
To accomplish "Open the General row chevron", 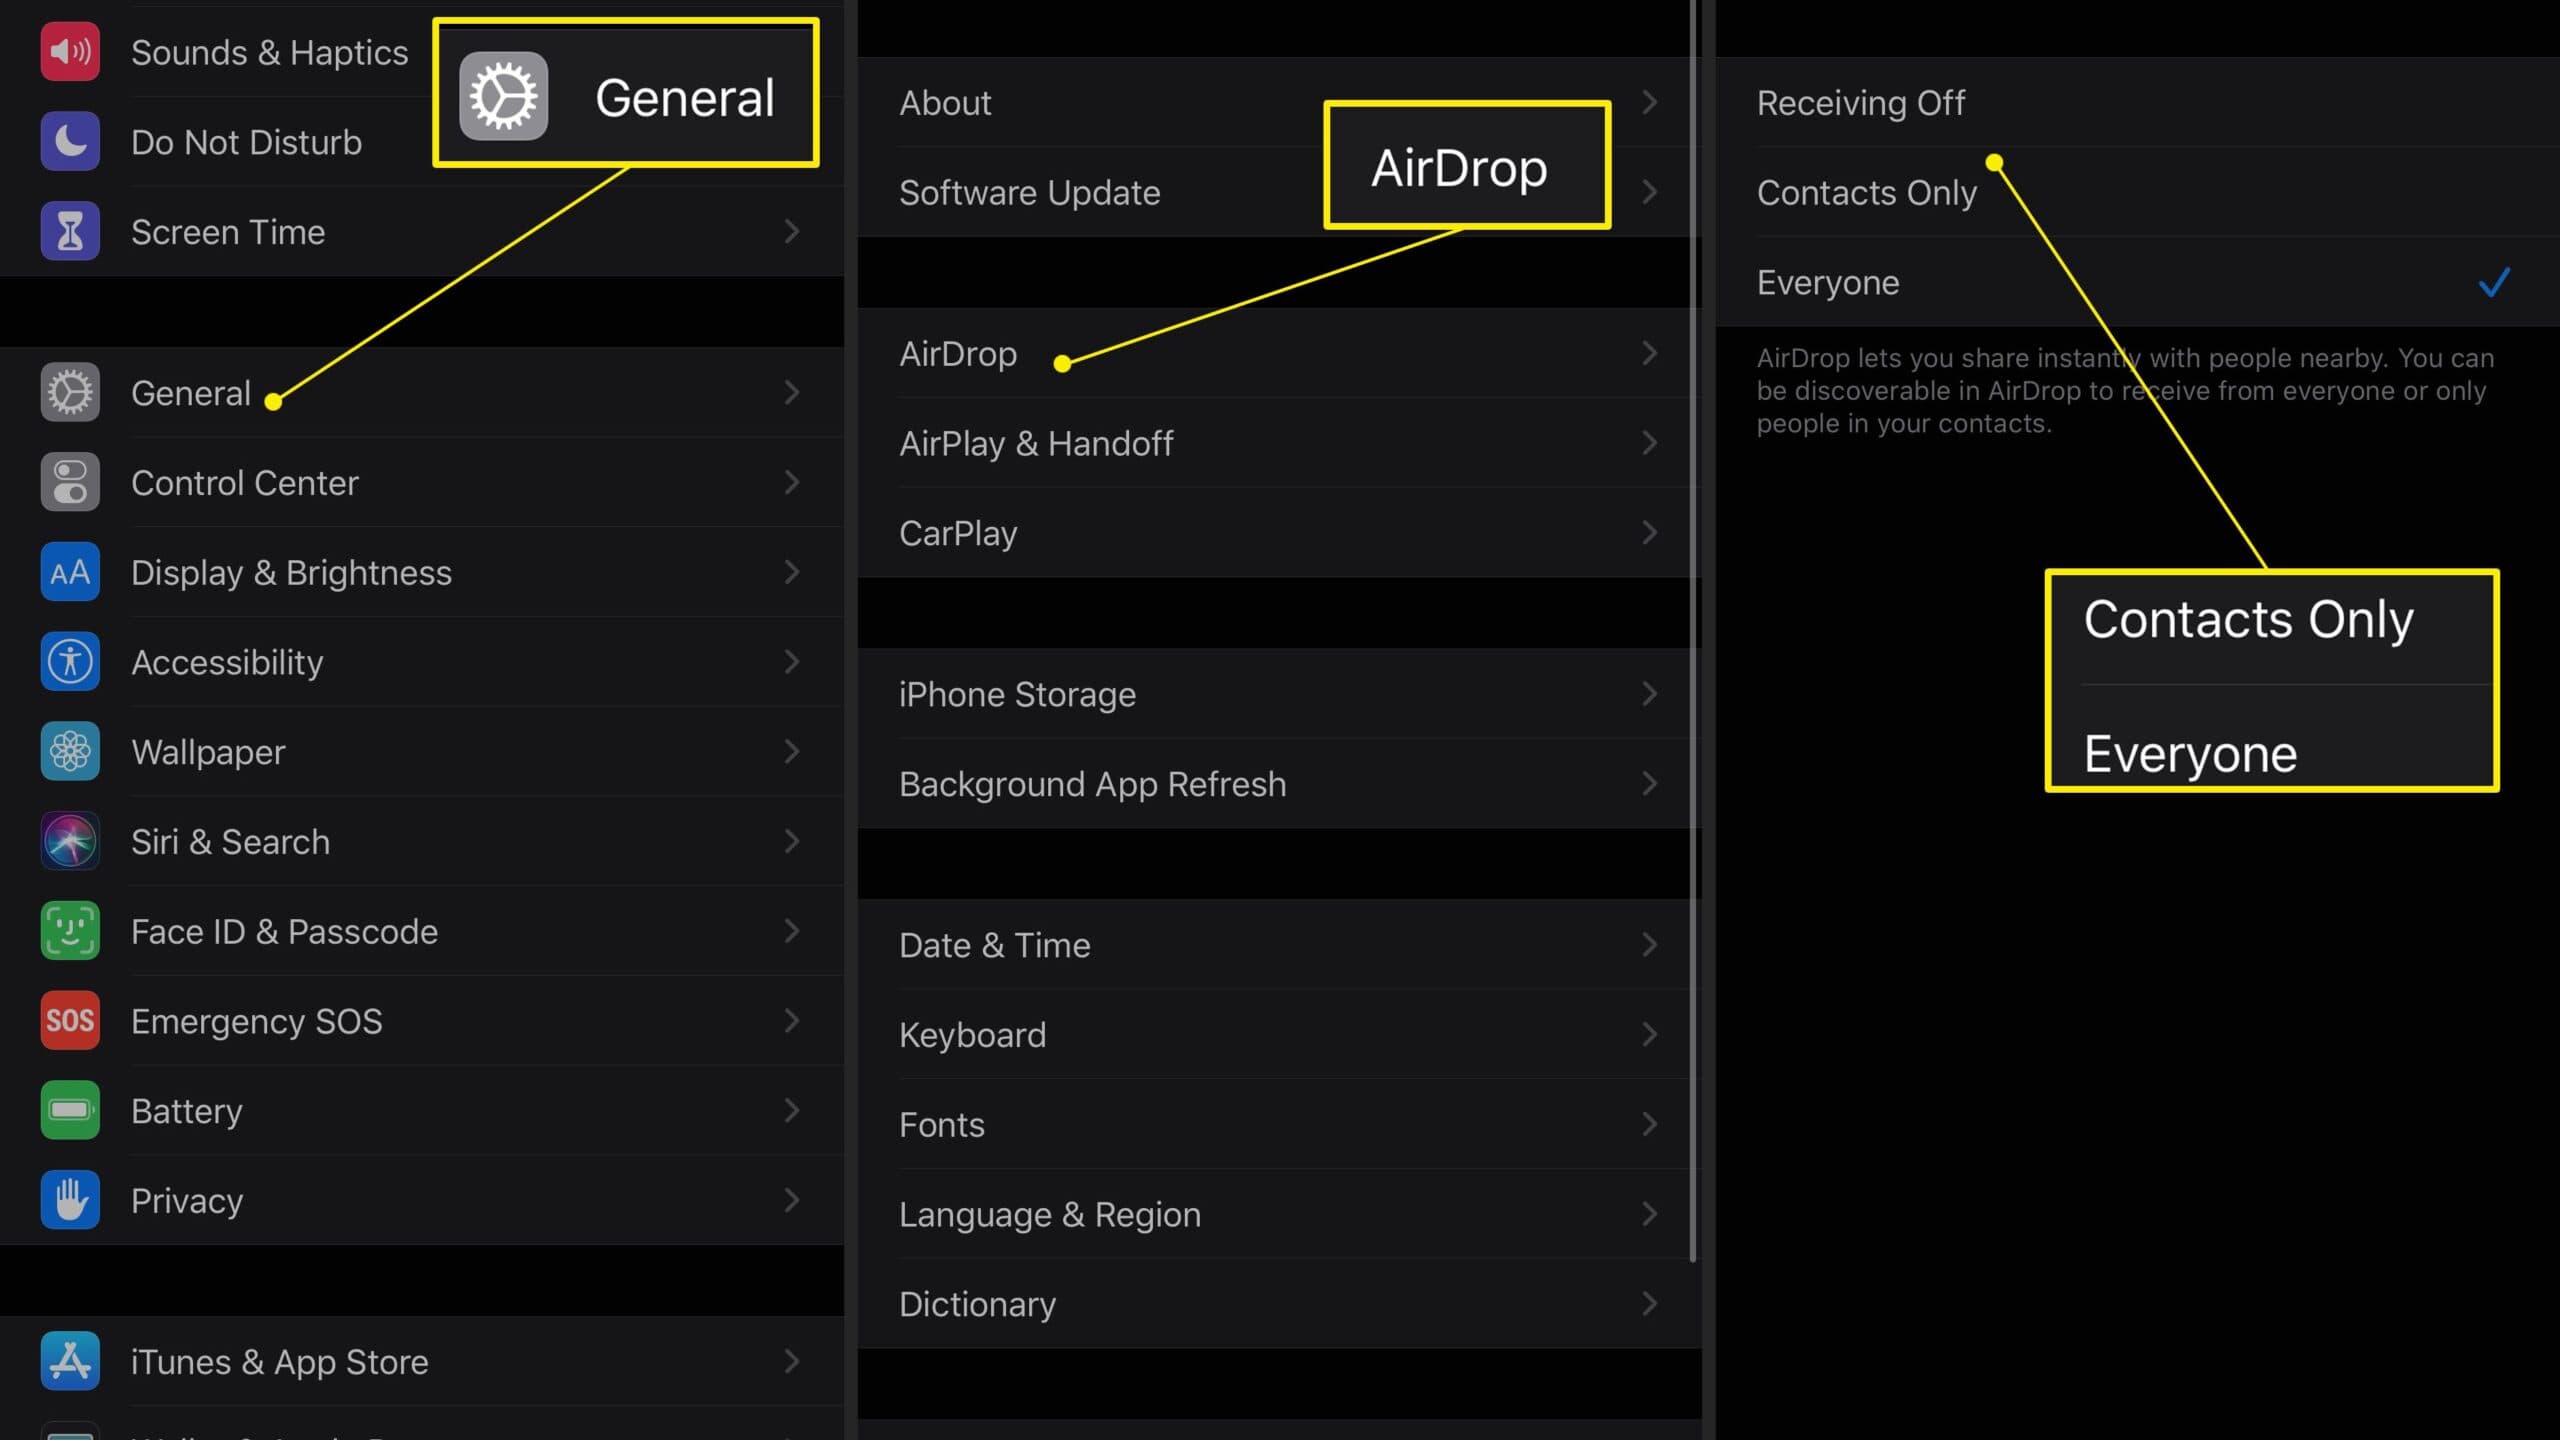I will click(792, 392).
